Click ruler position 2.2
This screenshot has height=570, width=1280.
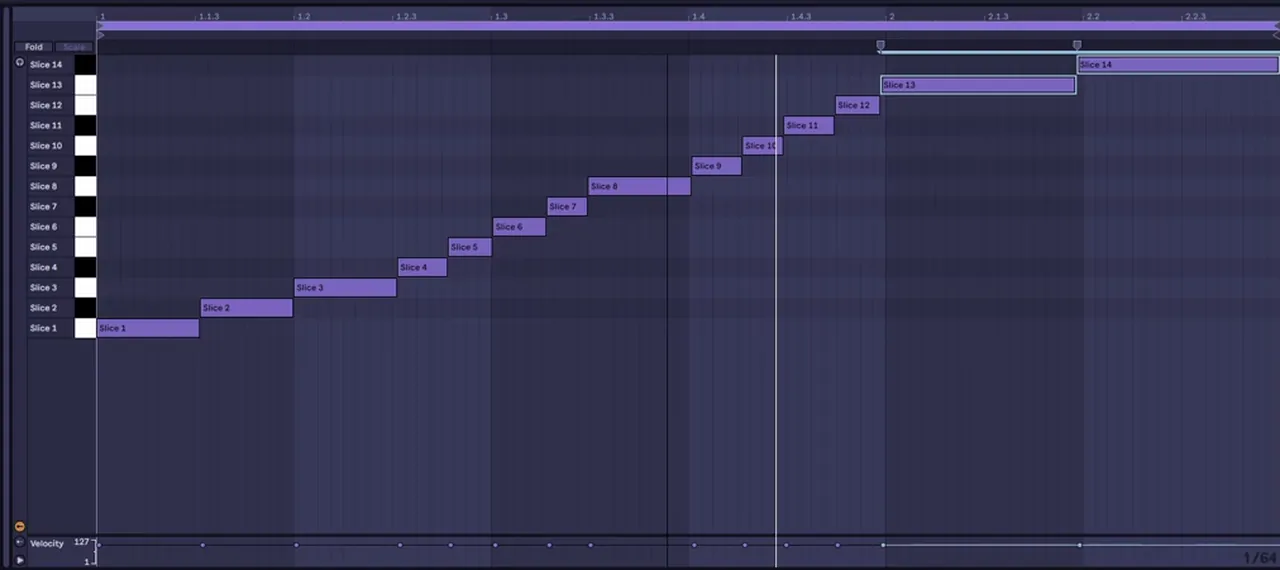coord(1093,17)
